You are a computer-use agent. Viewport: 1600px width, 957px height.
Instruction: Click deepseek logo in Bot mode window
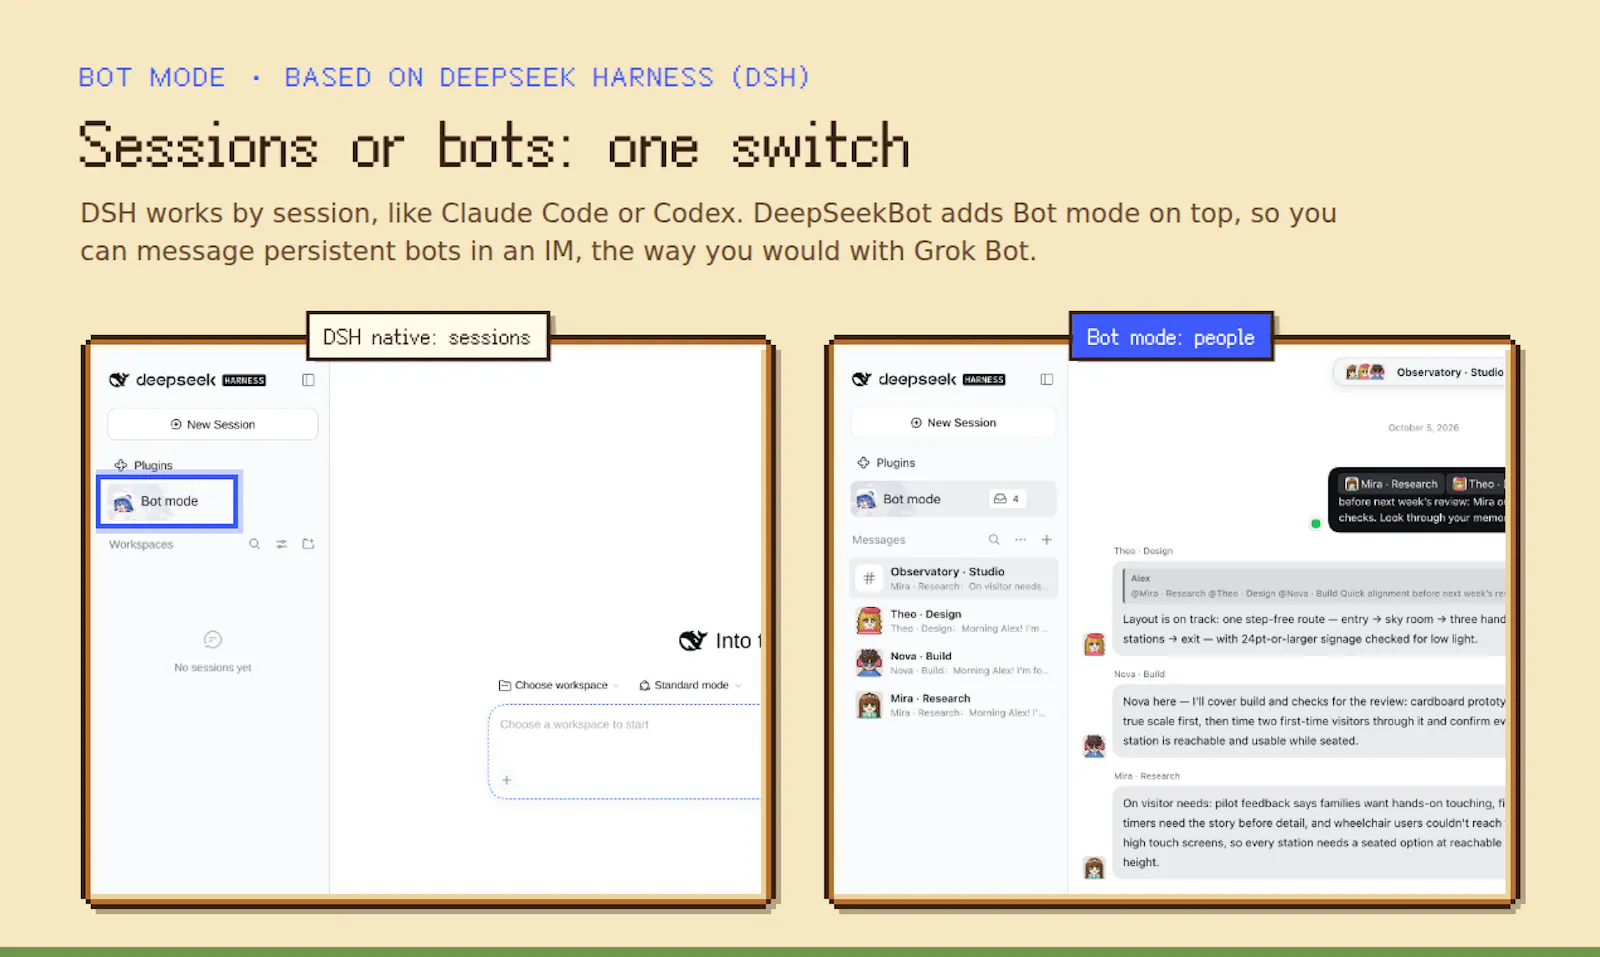pos(929,379)
